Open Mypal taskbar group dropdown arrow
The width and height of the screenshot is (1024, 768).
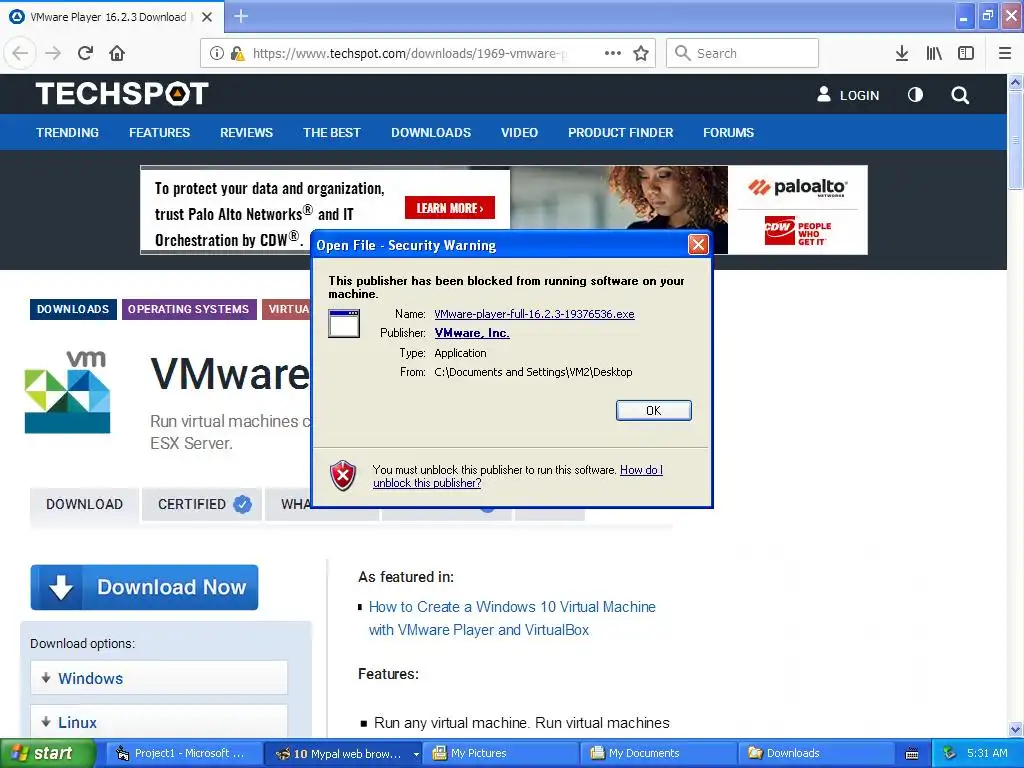click(x=416, y=754)
